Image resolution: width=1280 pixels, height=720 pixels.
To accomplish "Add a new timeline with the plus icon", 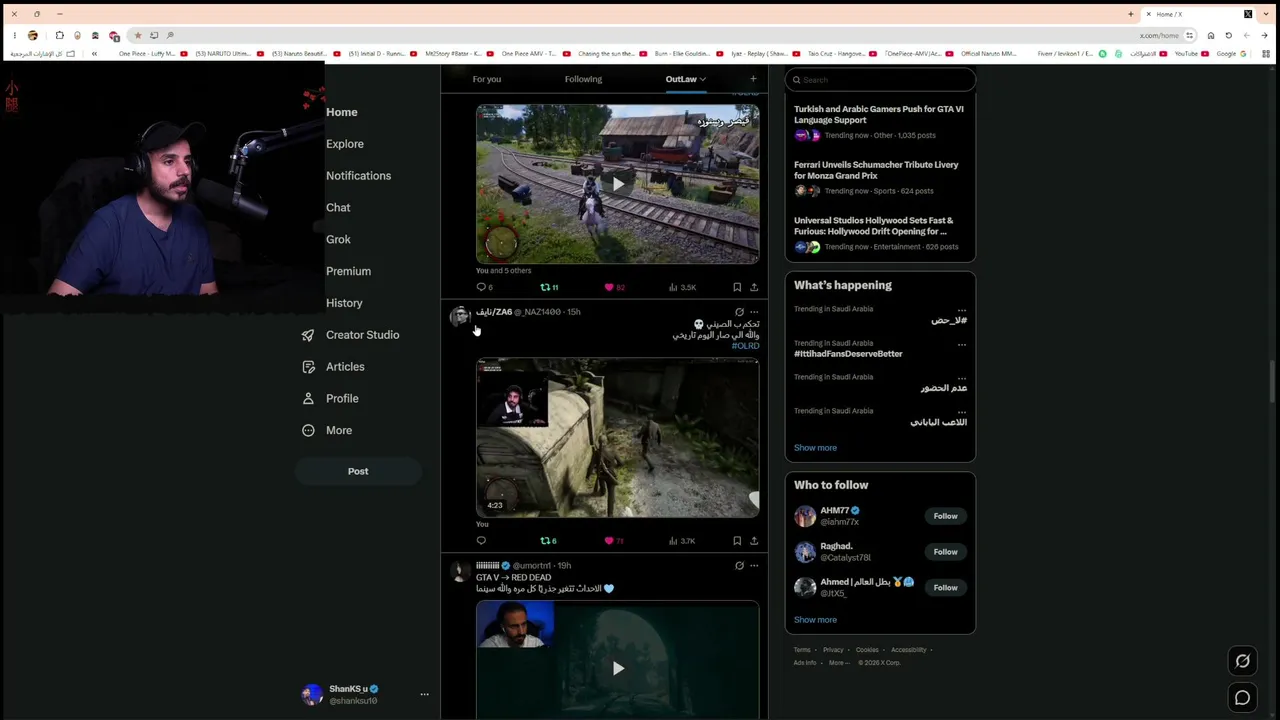I will (753, 79).
